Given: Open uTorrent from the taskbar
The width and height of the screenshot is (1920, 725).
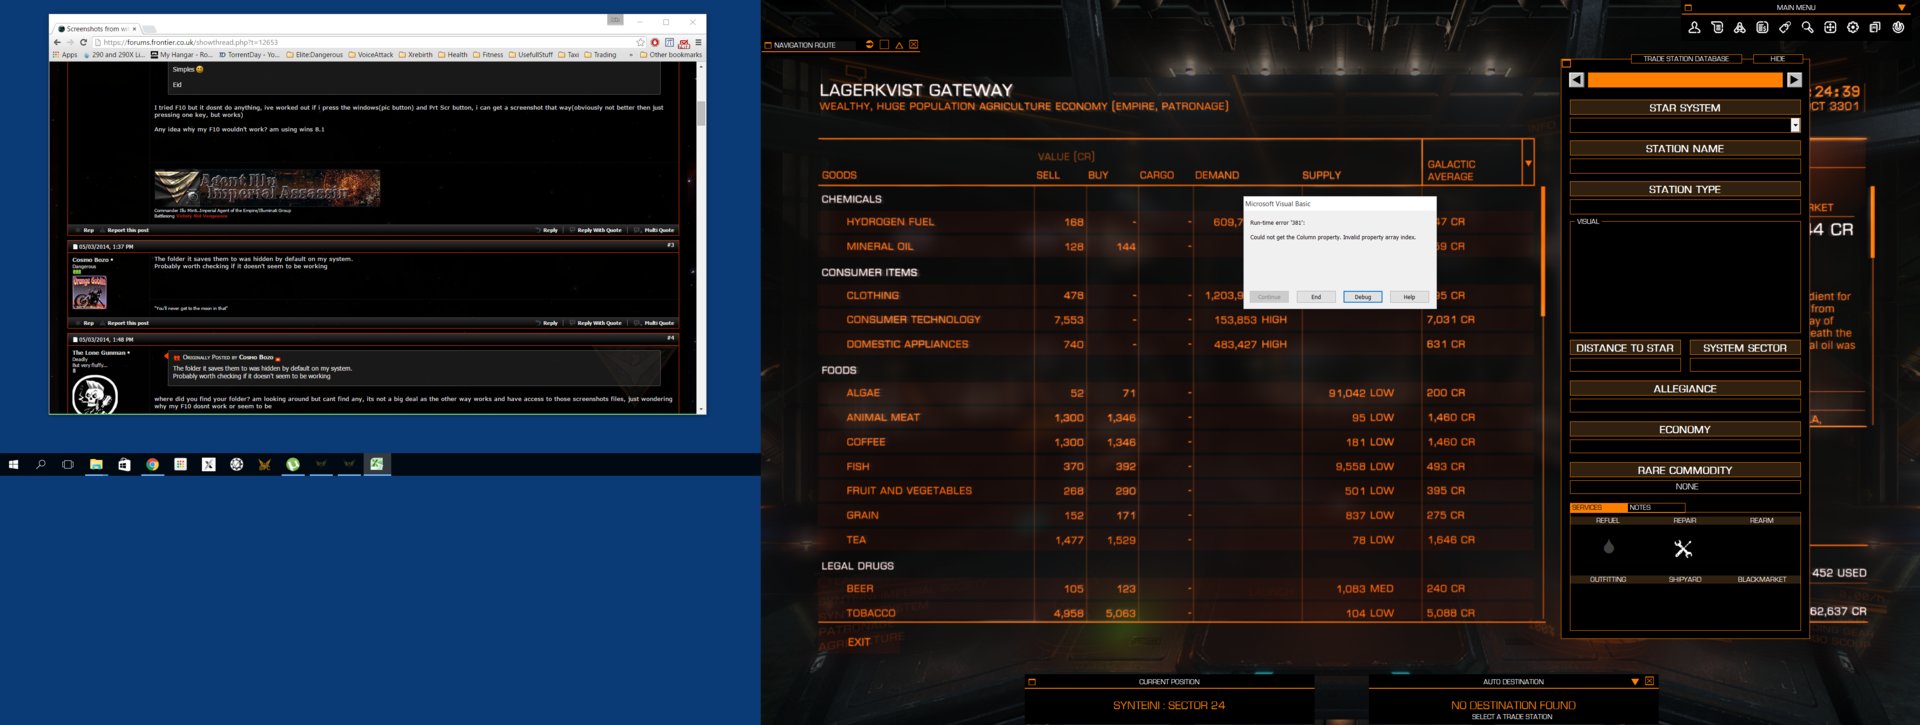Looking at the screenshot, I should [x=293, y=464].
